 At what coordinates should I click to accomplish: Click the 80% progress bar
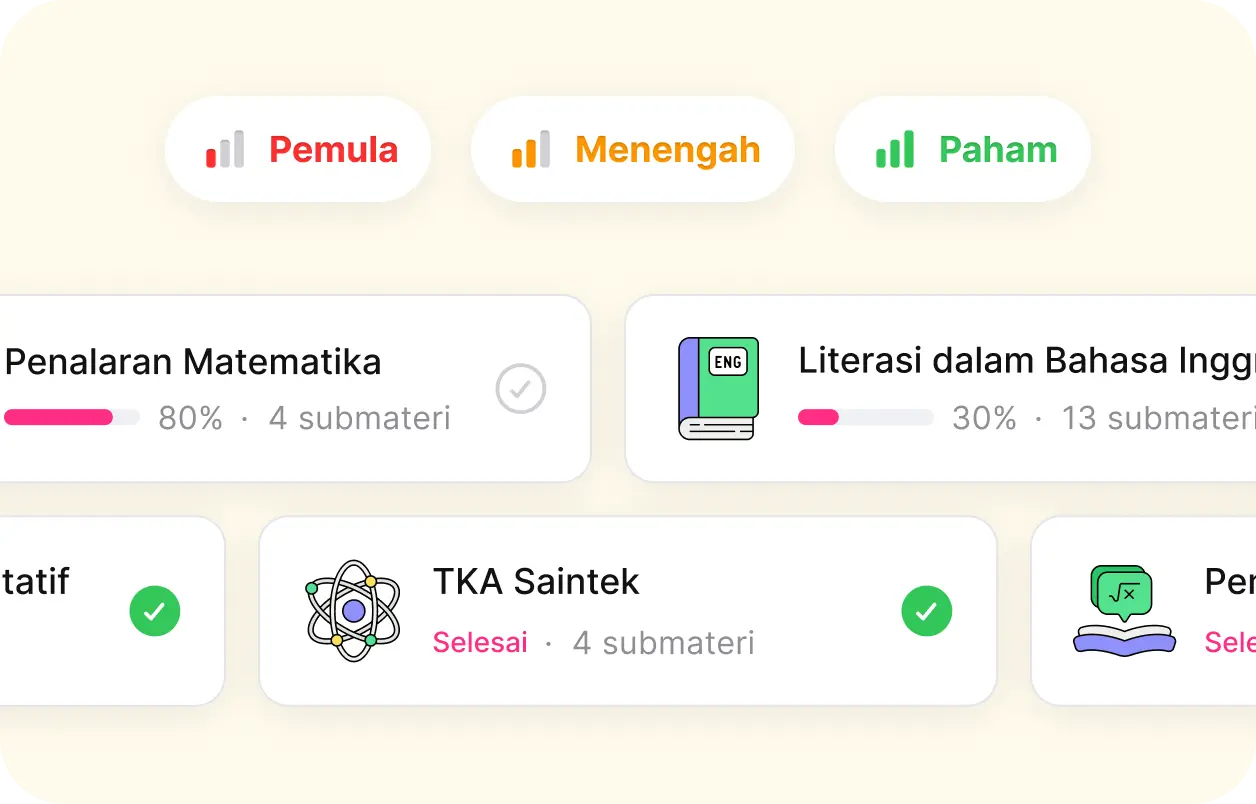pyautogui.click(x=72, y=418)
